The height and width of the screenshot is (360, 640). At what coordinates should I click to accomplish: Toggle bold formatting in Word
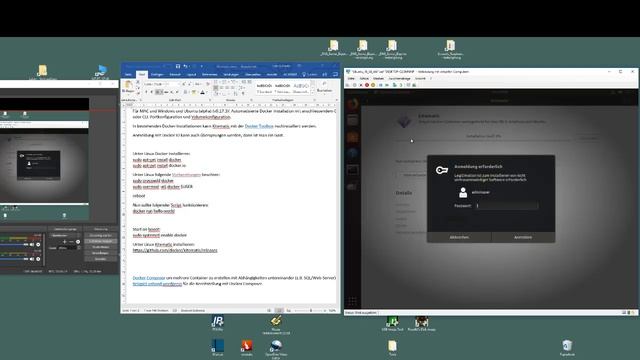point(146,92)
